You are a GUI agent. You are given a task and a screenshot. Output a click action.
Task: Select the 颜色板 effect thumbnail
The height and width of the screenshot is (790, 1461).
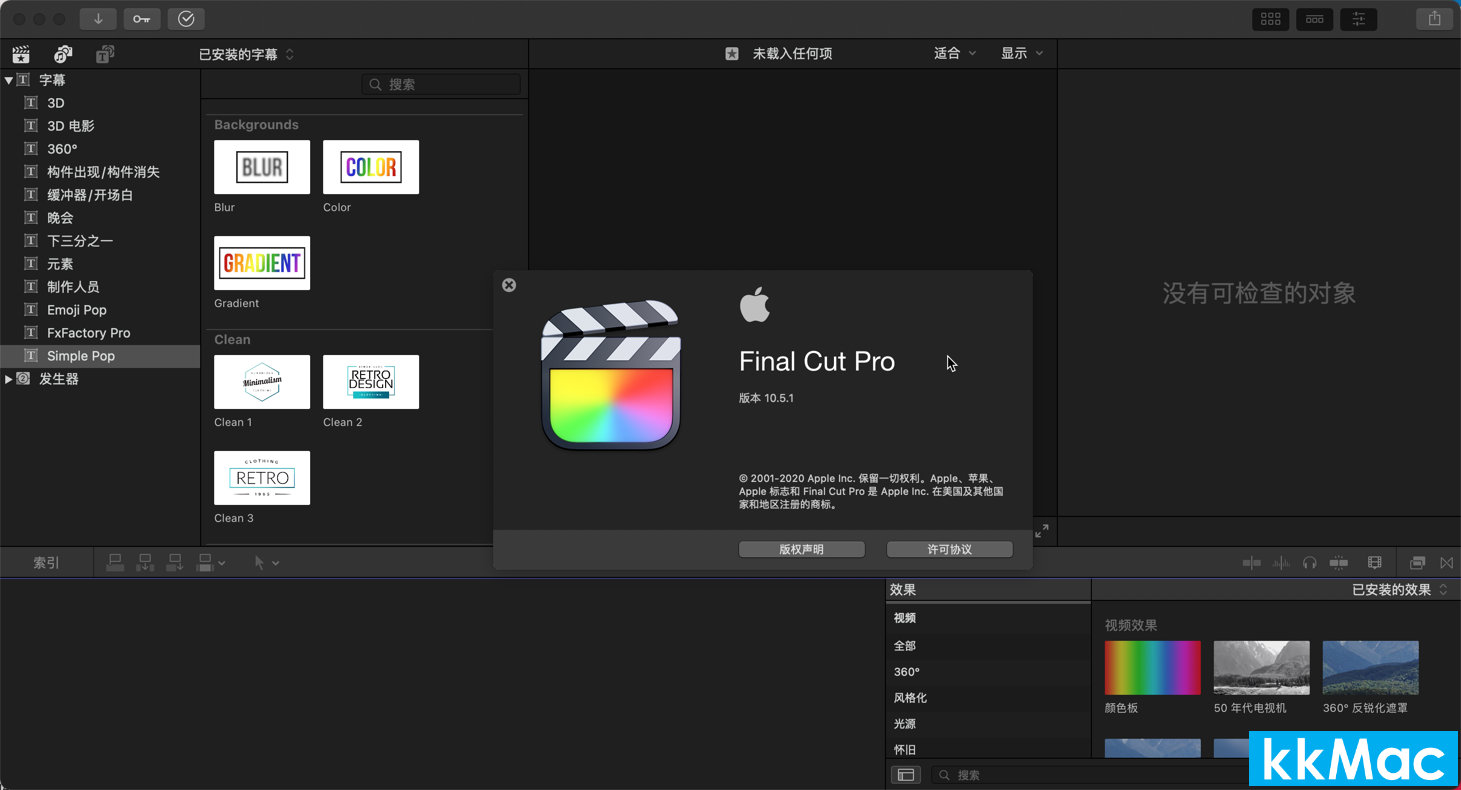(x=1152, y=668)
